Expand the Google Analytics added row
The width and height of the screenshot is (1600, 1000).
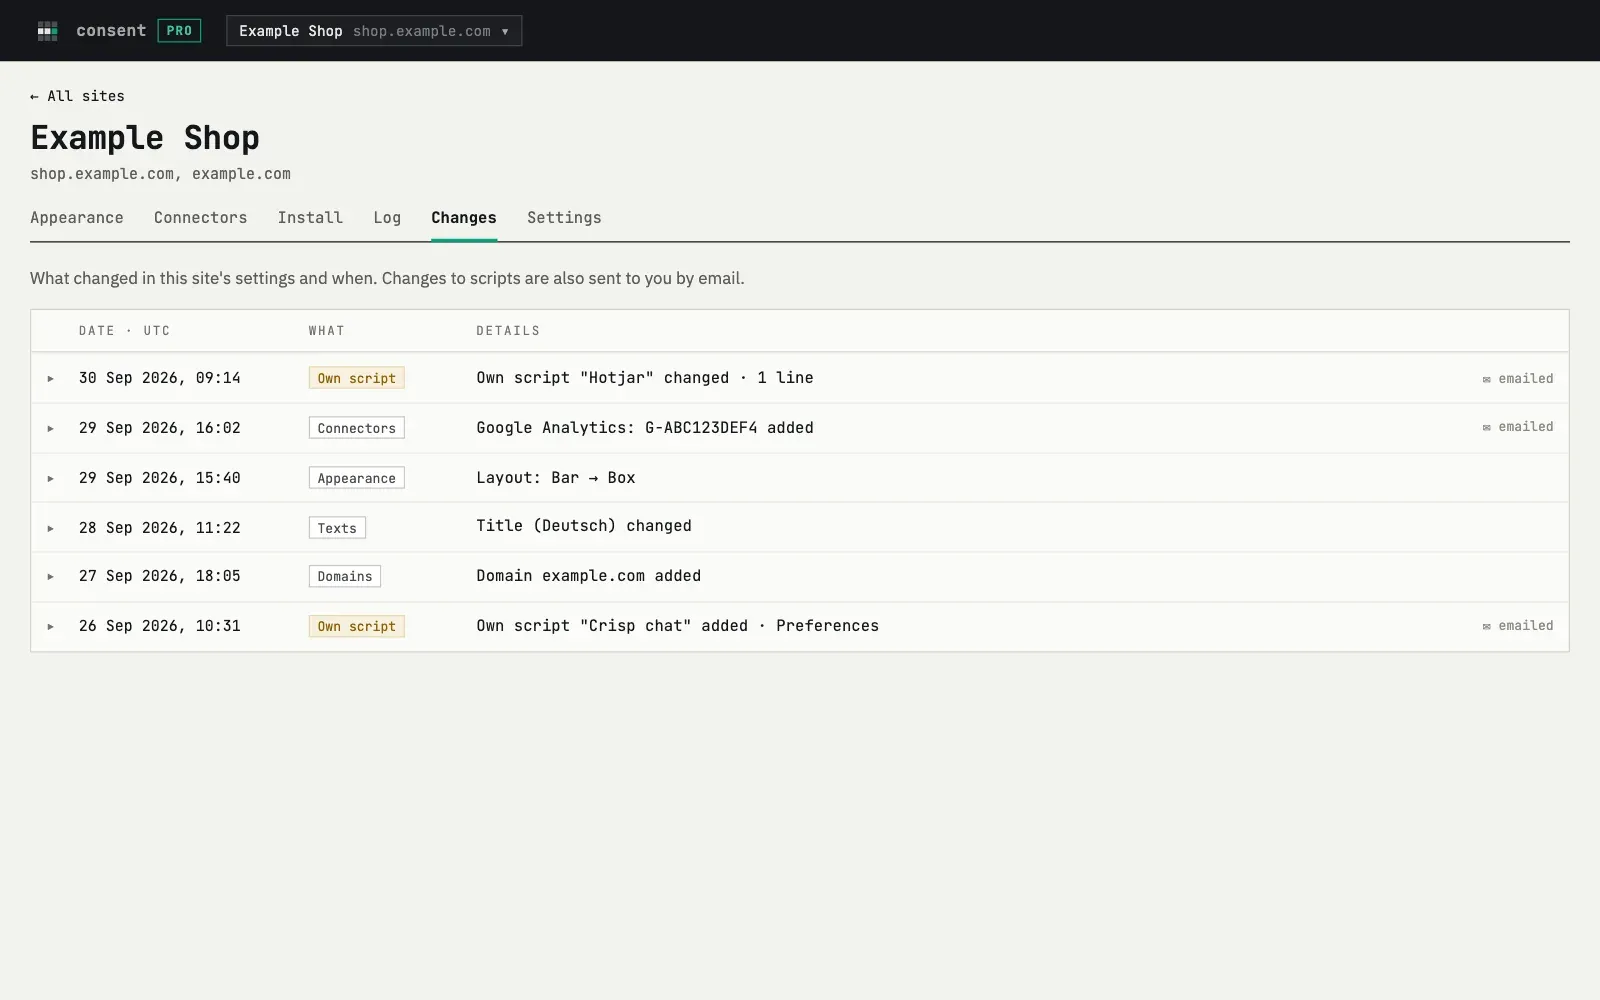(x=51, y=428)
